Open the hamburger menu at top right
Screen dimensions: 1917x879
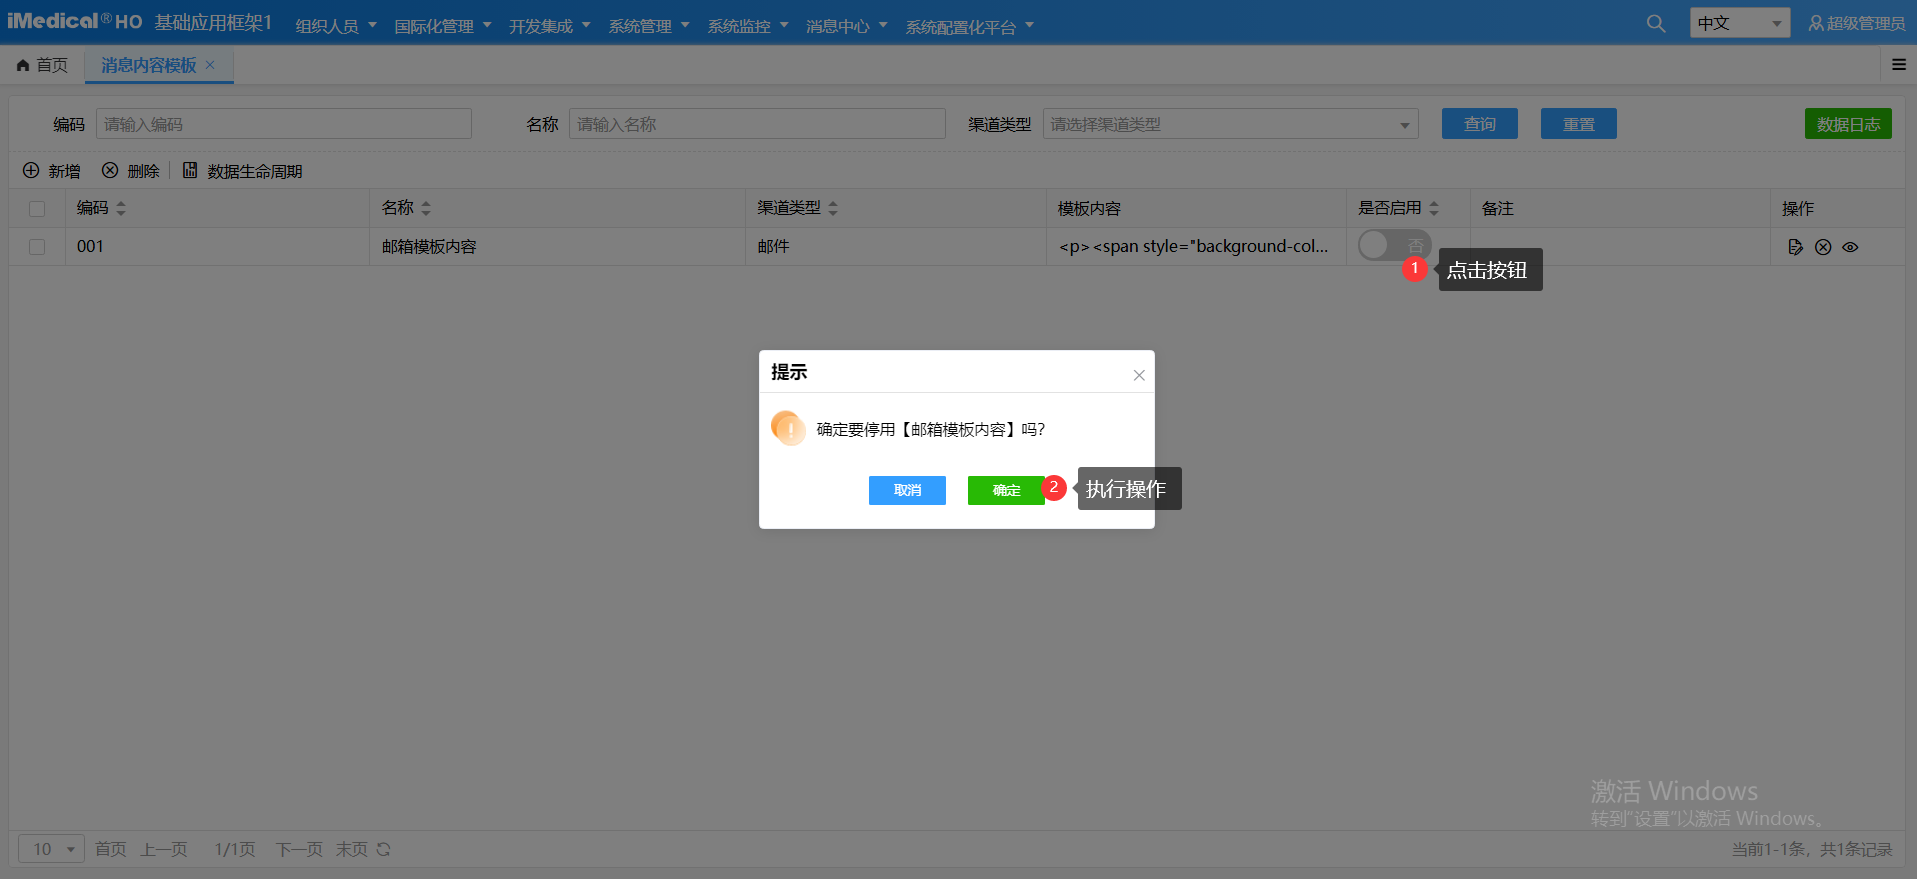point(1898,65)
